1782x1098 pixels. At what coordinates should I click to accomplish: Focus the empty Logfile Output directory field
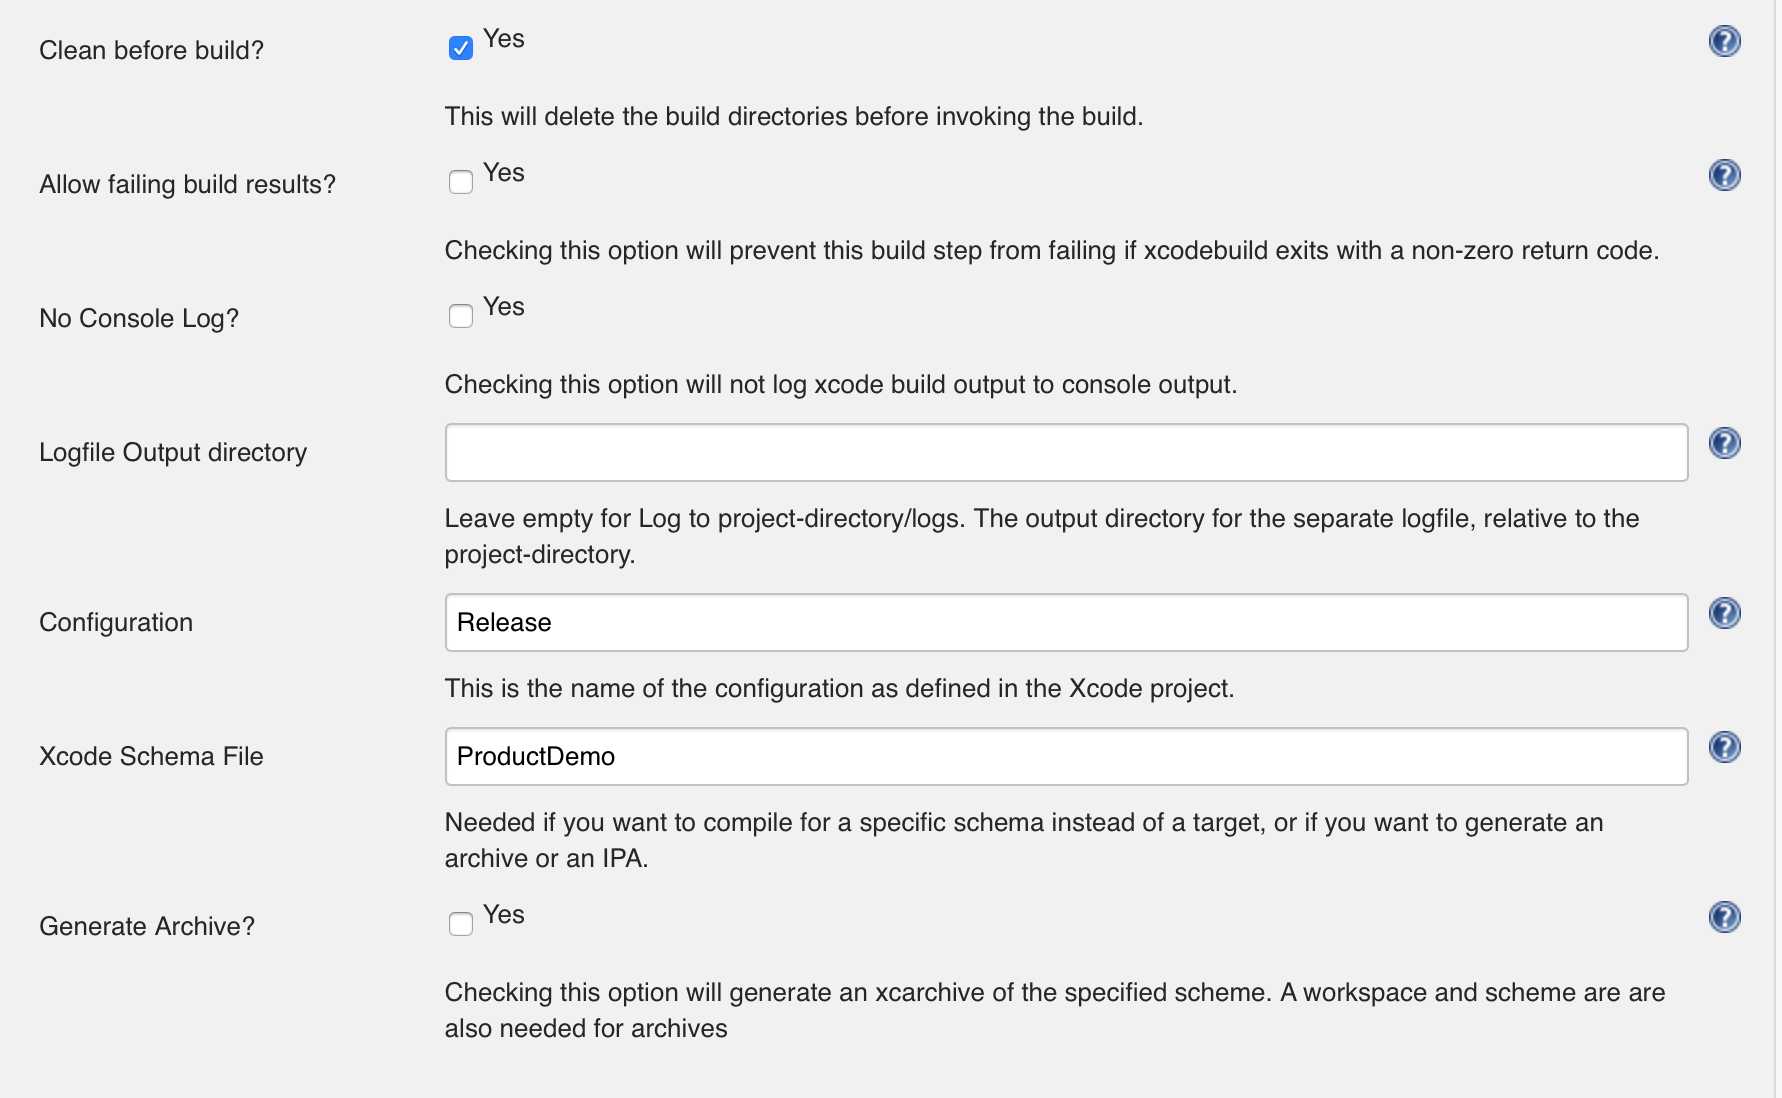pyautogui.click(x=1066, y=452)
